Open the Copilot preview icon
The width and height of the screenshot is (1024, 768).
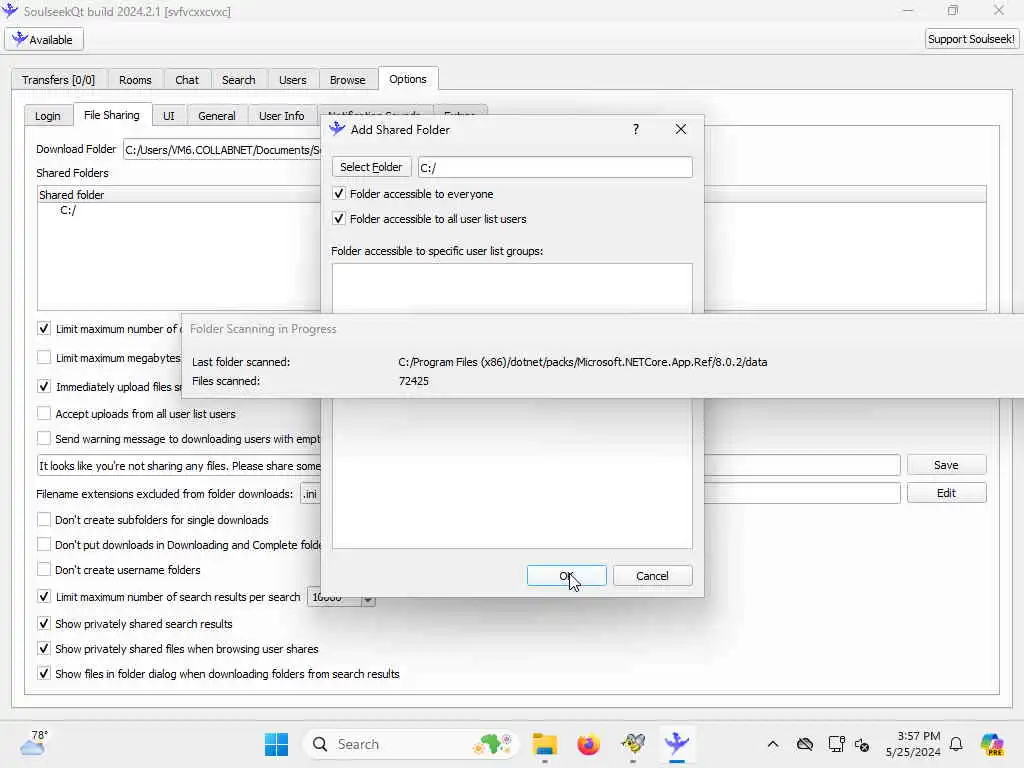point(992,744)
